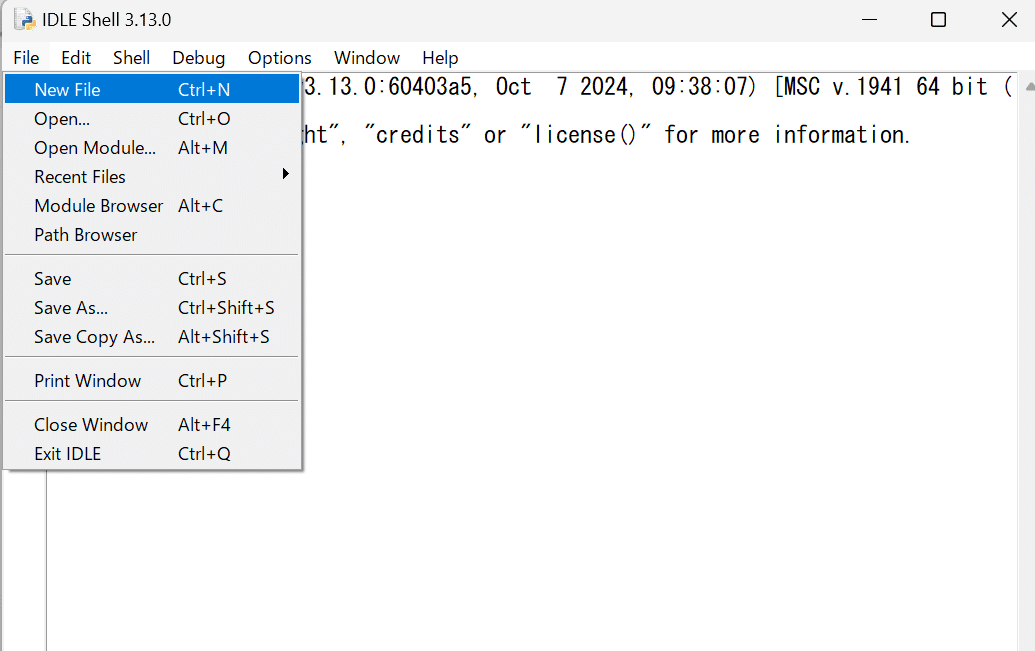The width and height of the screenshot is (1035, 651).
Task: Select Close Window entry
Action: [152, 425]
